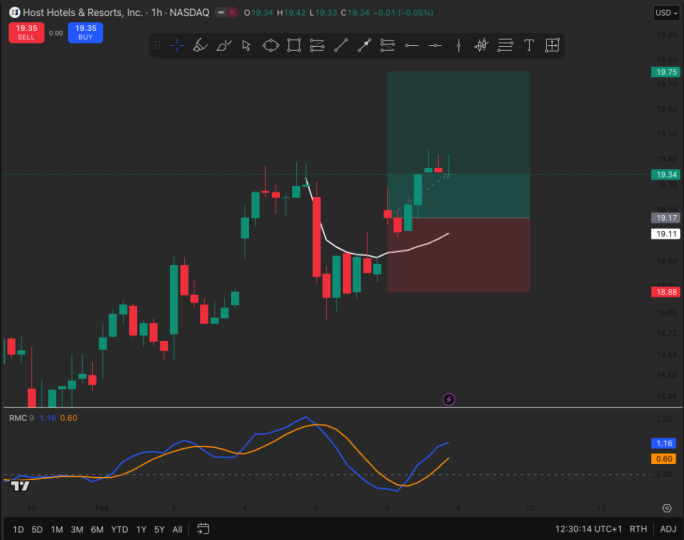Select the ellipse shape tool
The height and width of the screenshot is (540, 684).
pyautogui.click(x=270, y=45)
